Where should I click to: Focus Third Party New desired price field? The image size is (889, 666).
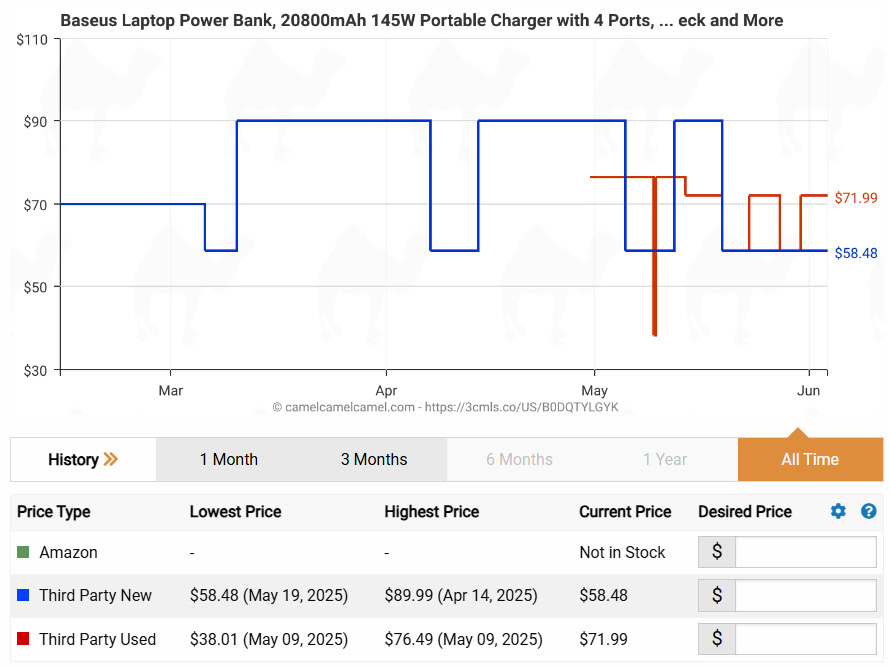tap(805, 596)
